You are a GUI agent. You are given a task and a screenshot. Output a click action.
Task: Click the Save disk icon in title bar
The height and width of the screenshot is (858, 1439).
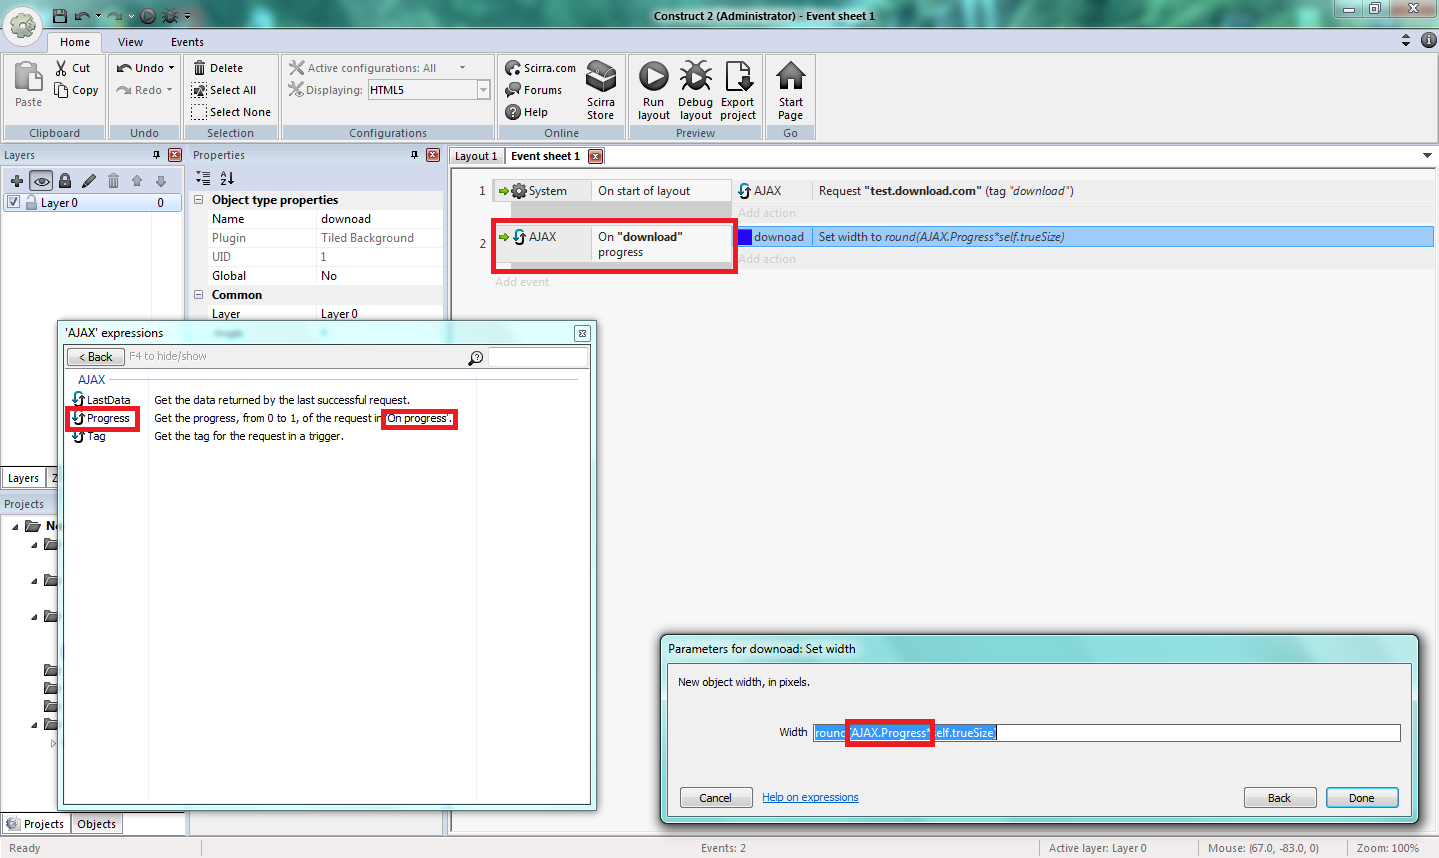tap(60, 16)
